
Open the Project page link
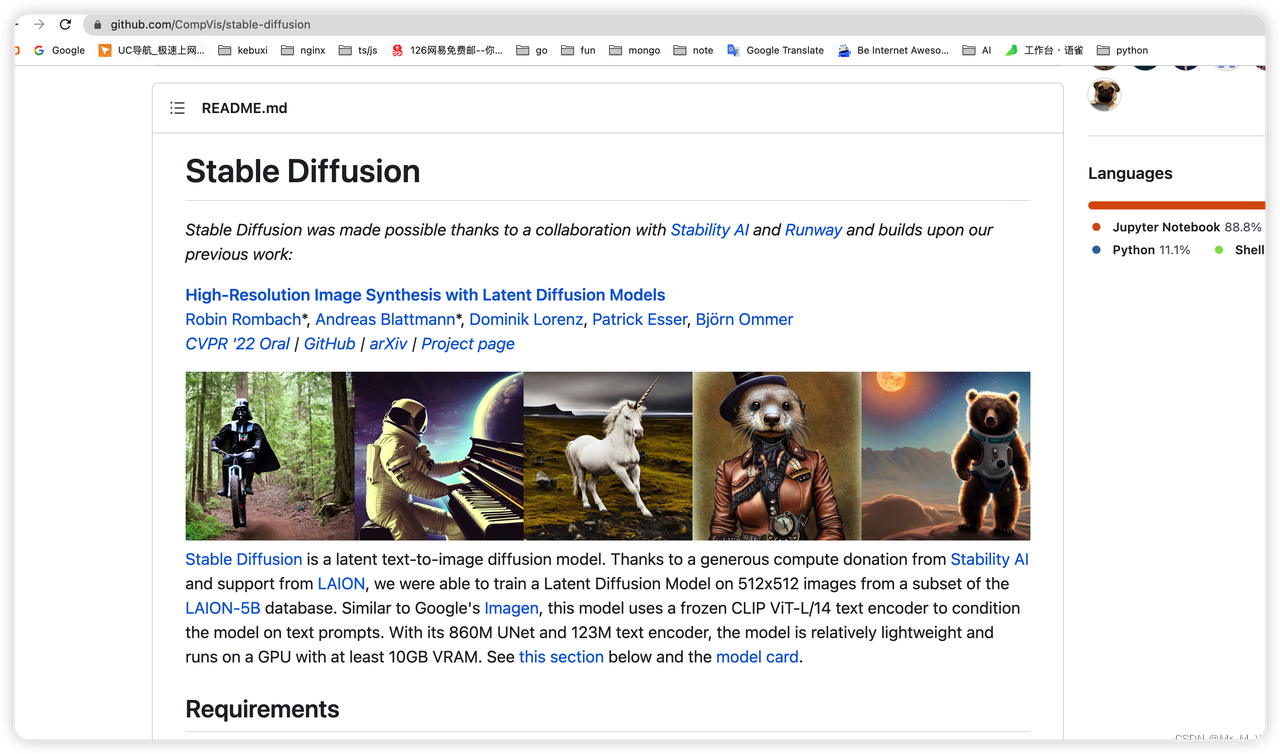click(x=467, y=344)
